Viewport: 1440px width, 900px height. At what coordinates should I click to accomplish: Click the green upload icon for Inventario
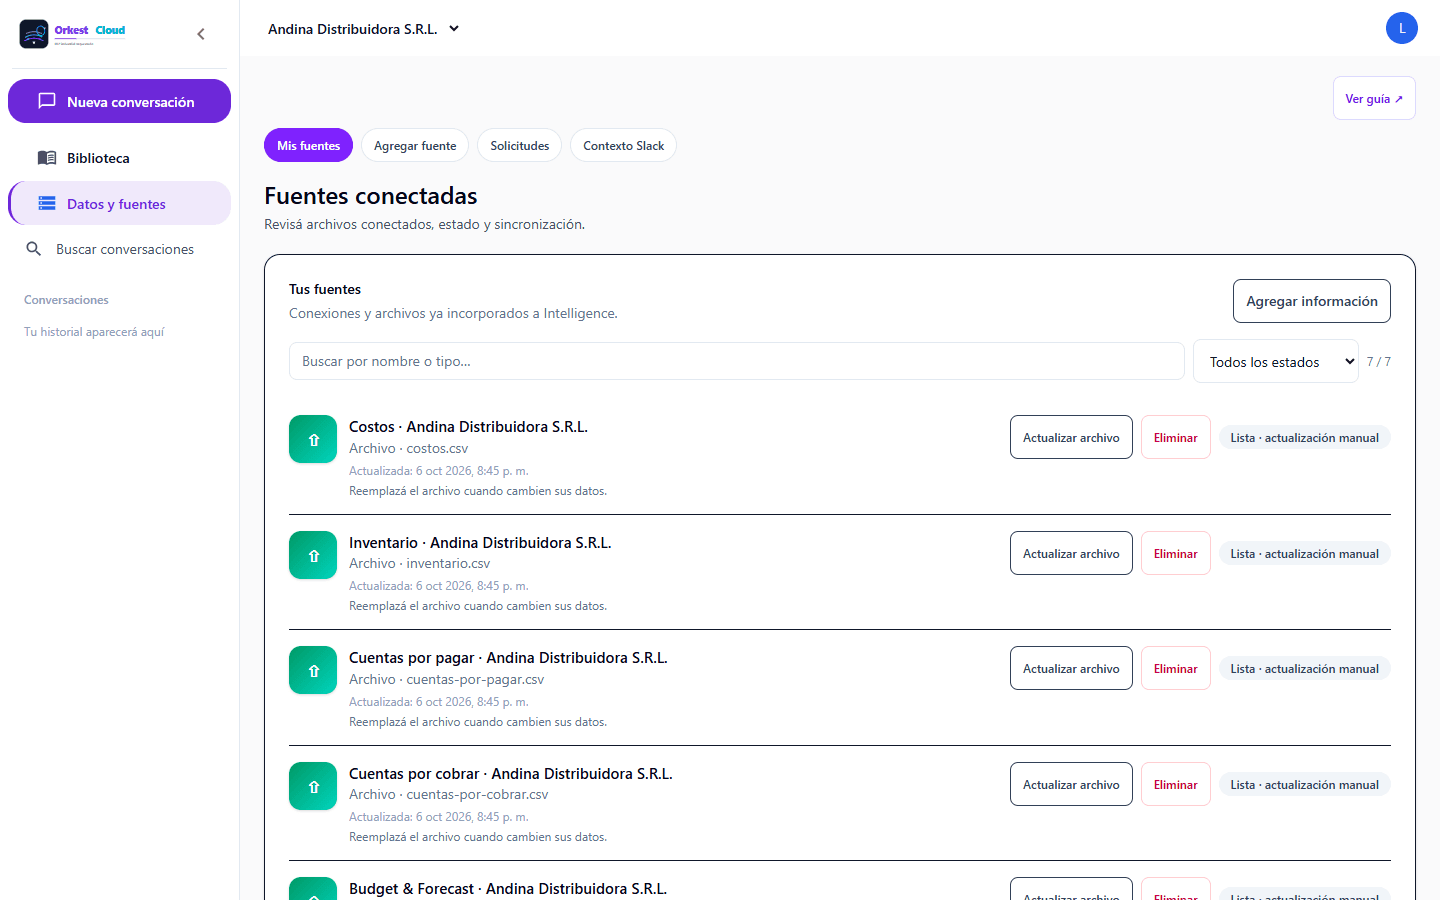coord(313,555)
